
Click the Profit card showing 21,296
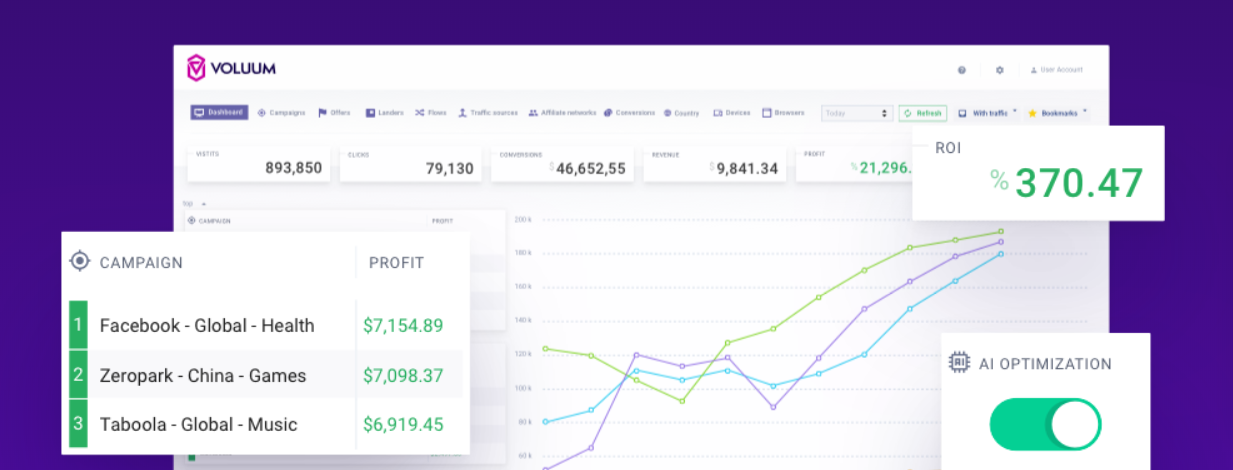click(x=855, y=164)
